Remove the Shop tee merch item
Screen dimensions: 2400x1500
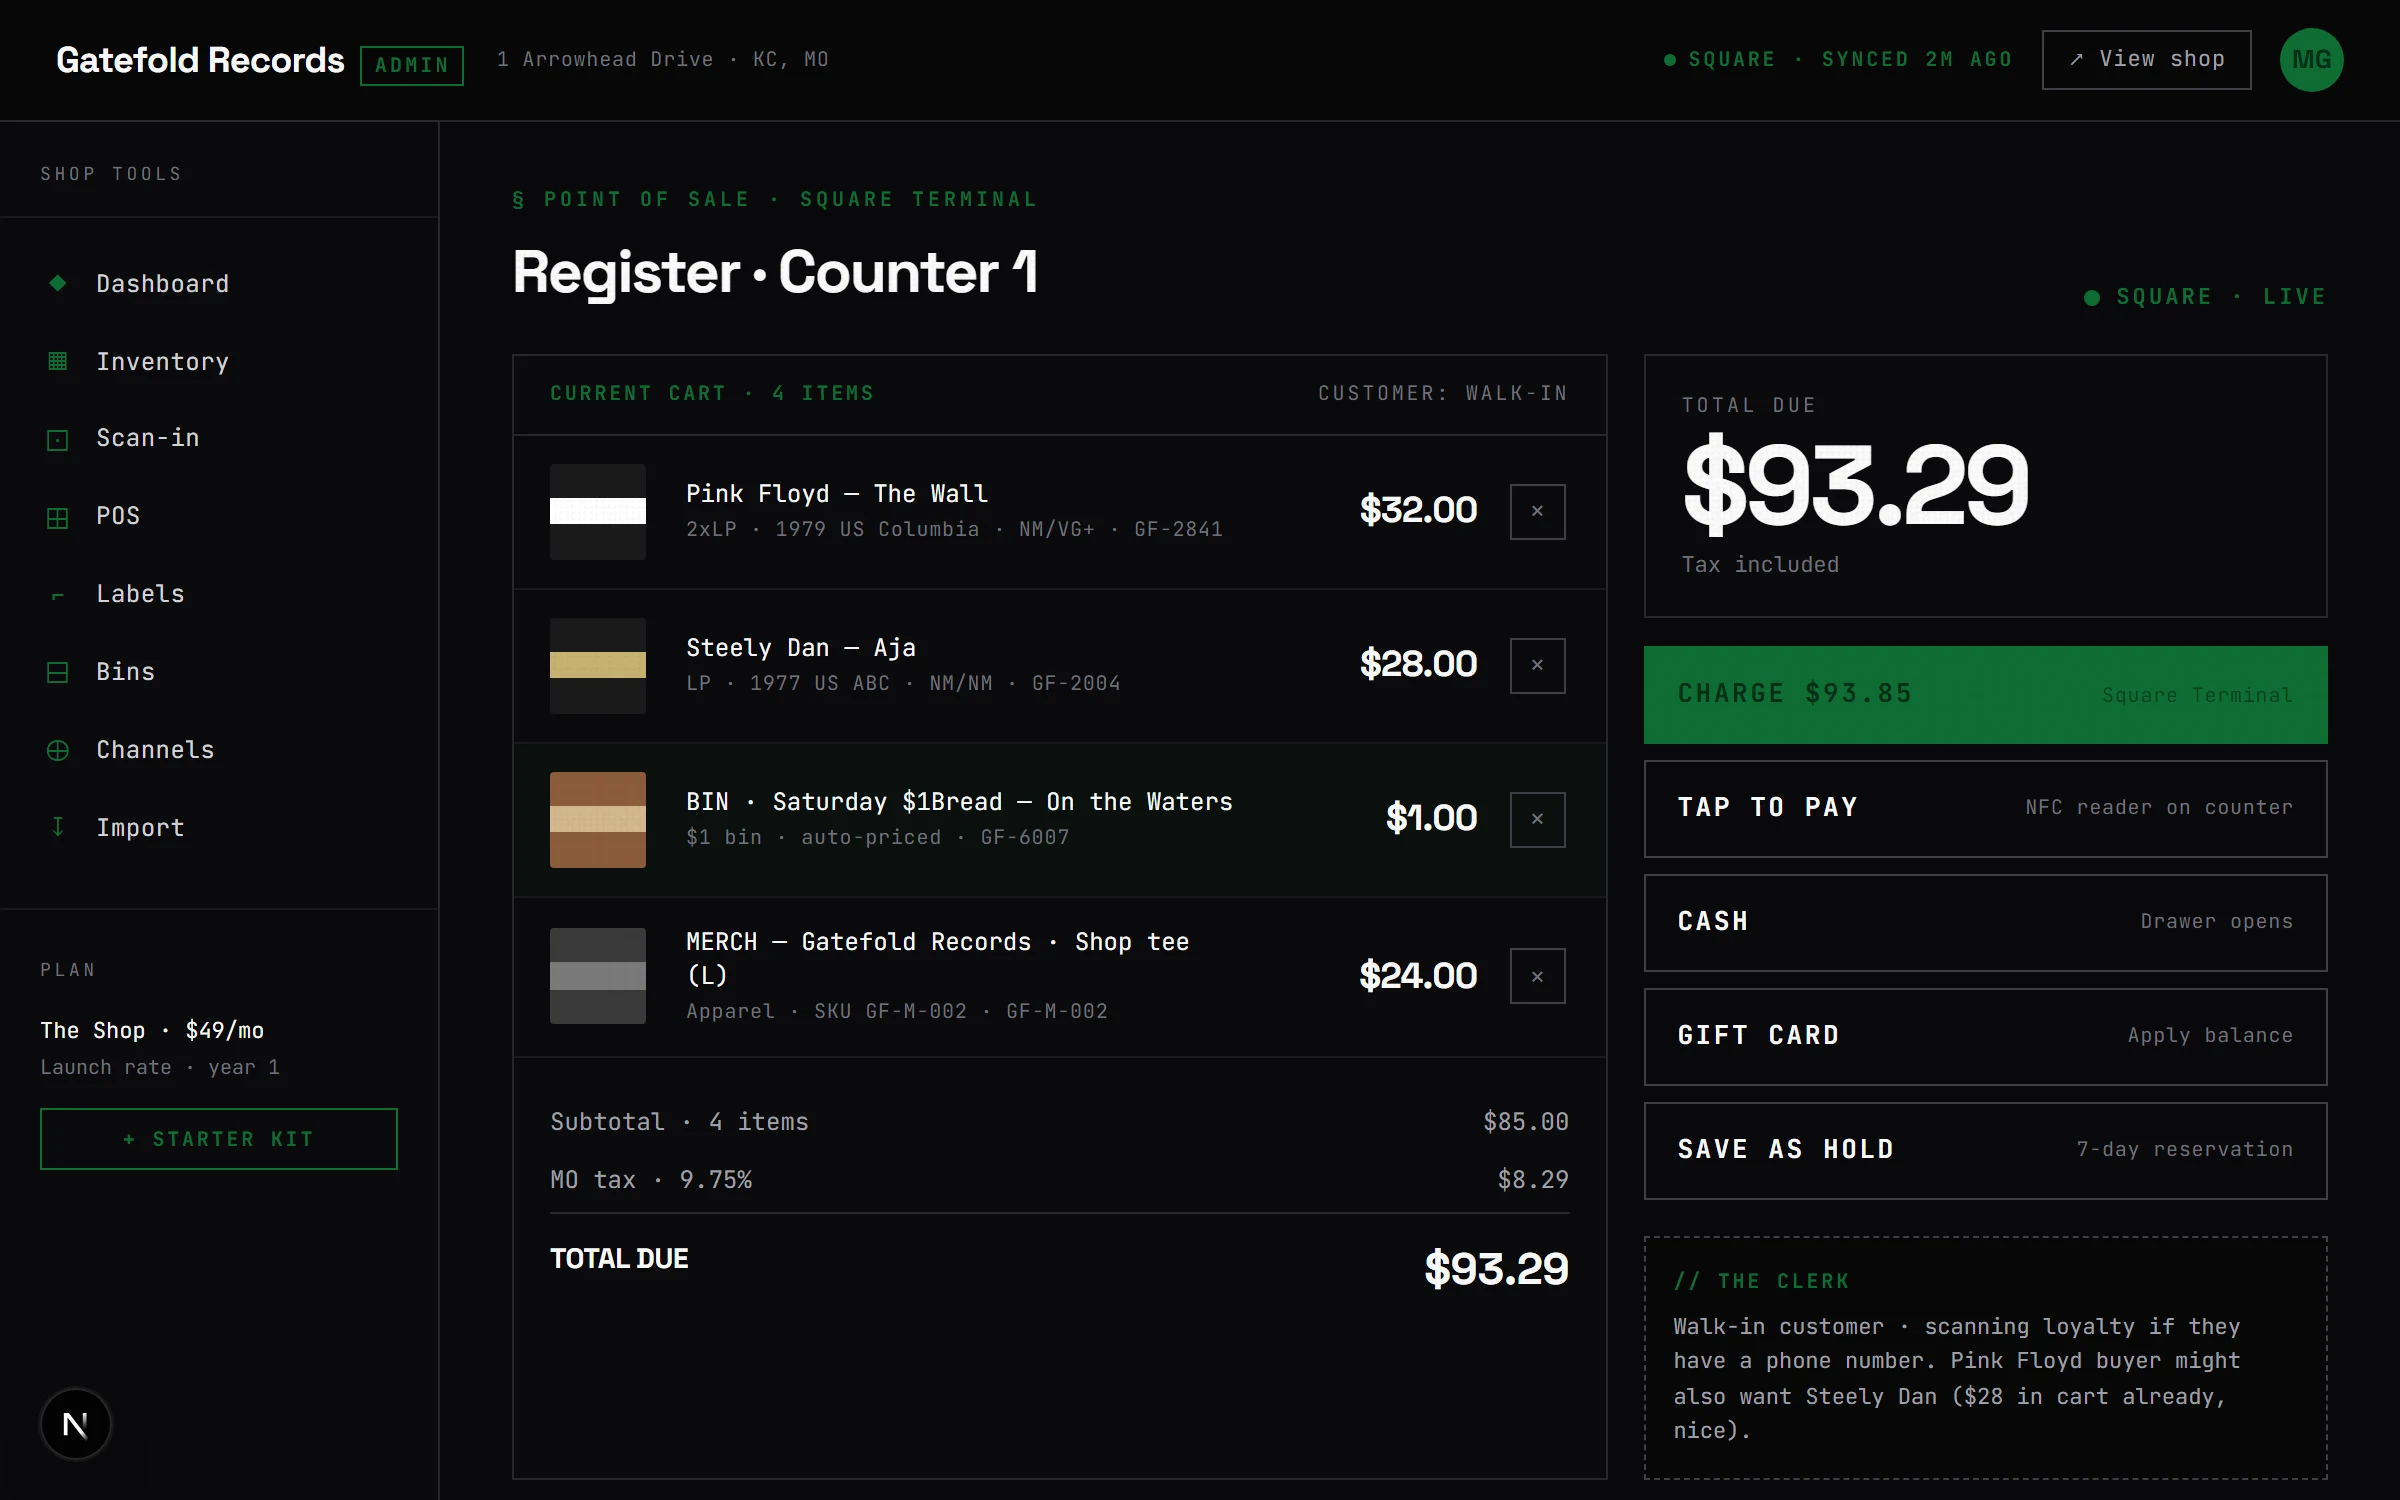tap(1538, 976)
